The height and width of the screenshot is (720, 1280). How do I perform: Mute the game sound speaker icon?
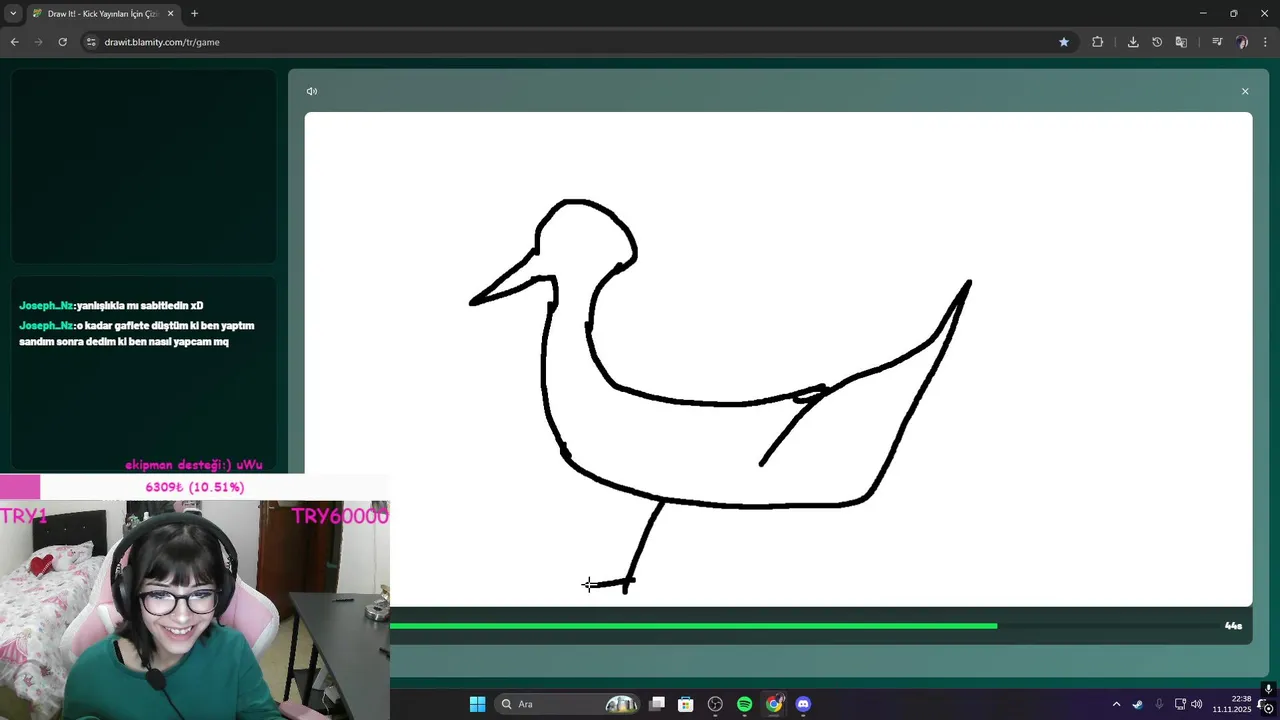pos(312,91)
